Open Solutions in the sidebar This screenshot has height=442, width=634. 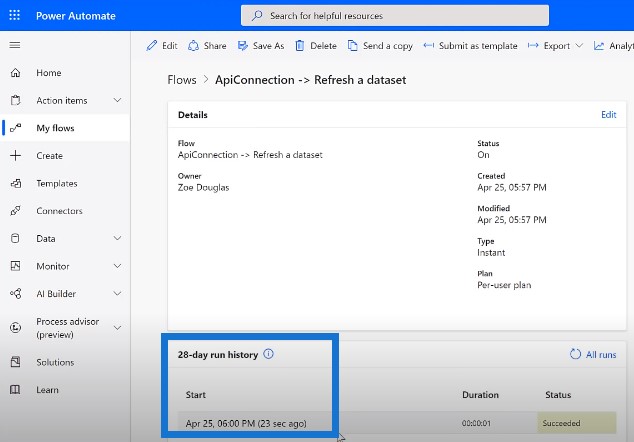66,362
